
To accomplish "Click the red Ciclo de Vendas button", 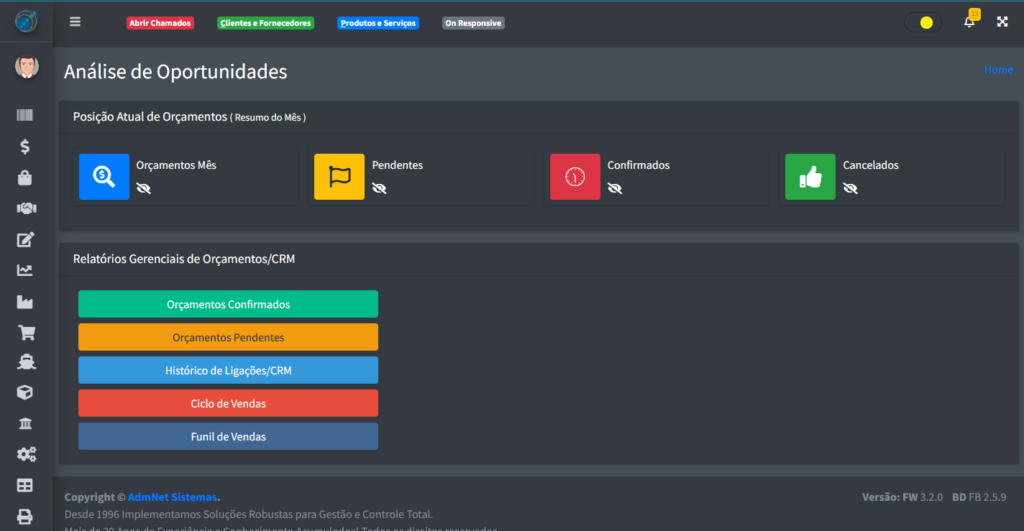I will coord(228,403).
